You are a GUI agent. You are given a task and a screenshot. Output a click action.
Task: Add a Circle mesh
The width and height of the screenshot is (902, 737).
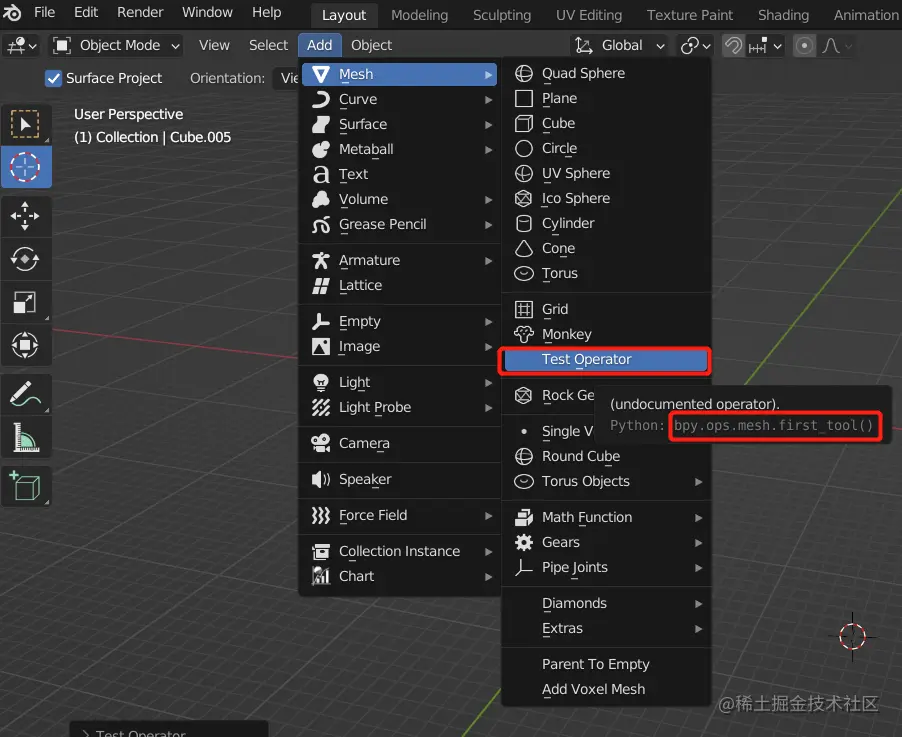coord(606,148)
